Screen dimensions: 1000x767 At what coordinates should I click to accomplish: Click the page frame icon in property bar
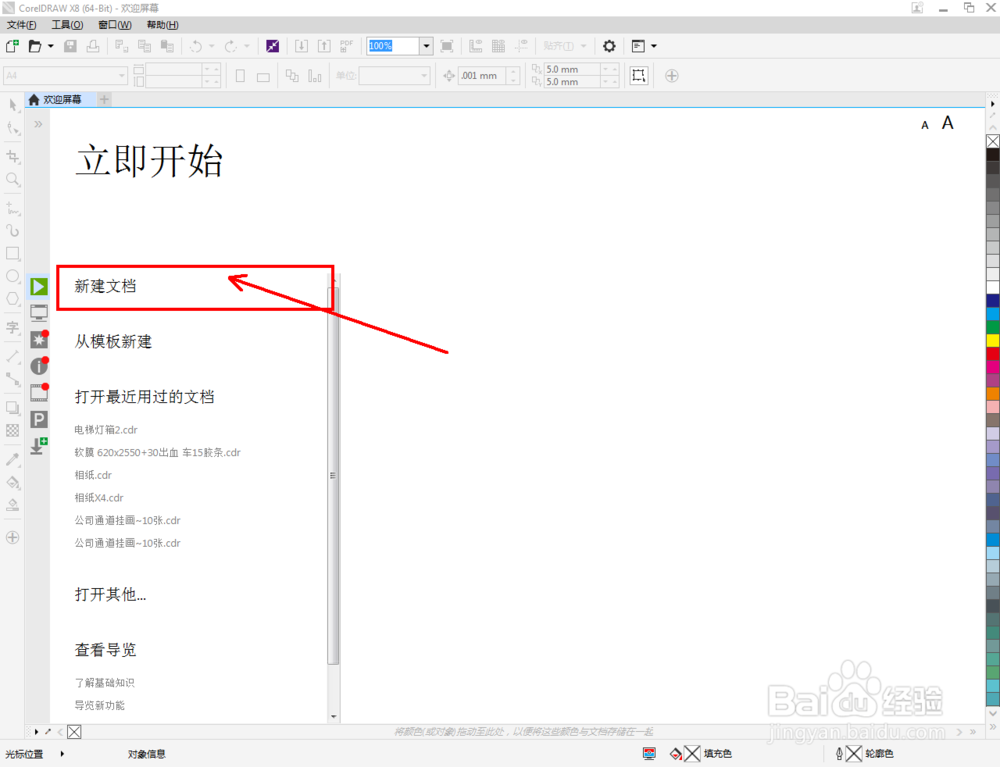coord(638,76)
